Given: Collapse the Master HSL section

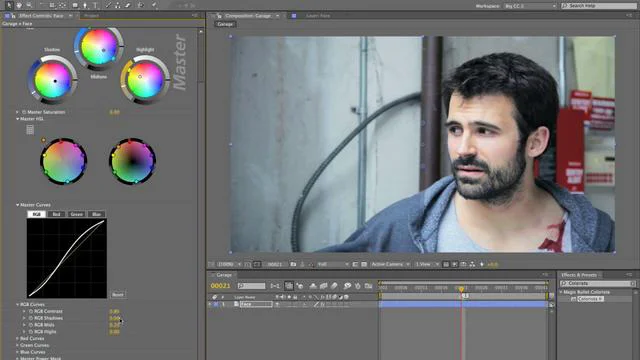Looking at the screenshot, I should pyautogui.click(x=18, y=119).
